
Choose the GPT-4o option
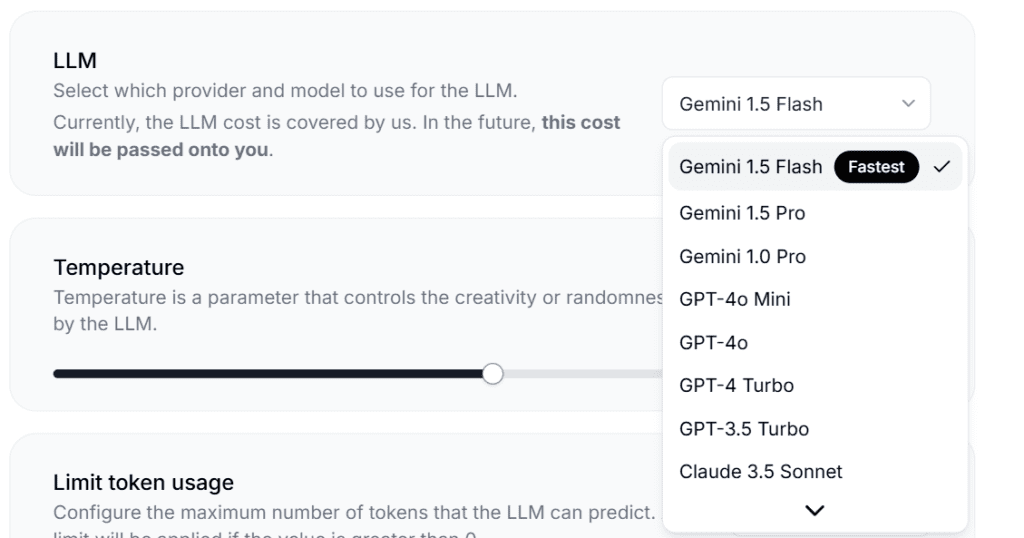click(x=713, y=342)
